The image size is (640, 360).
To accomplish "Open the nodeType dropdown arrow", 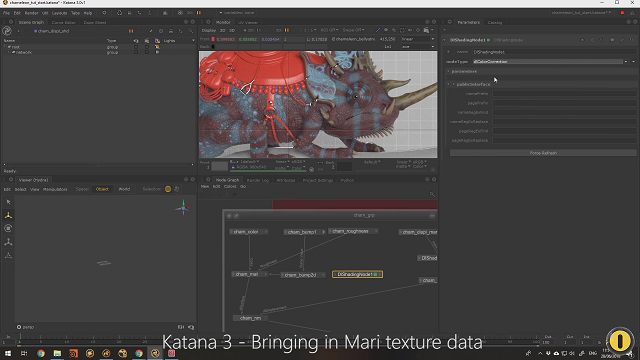I will [x=626, y=62].
